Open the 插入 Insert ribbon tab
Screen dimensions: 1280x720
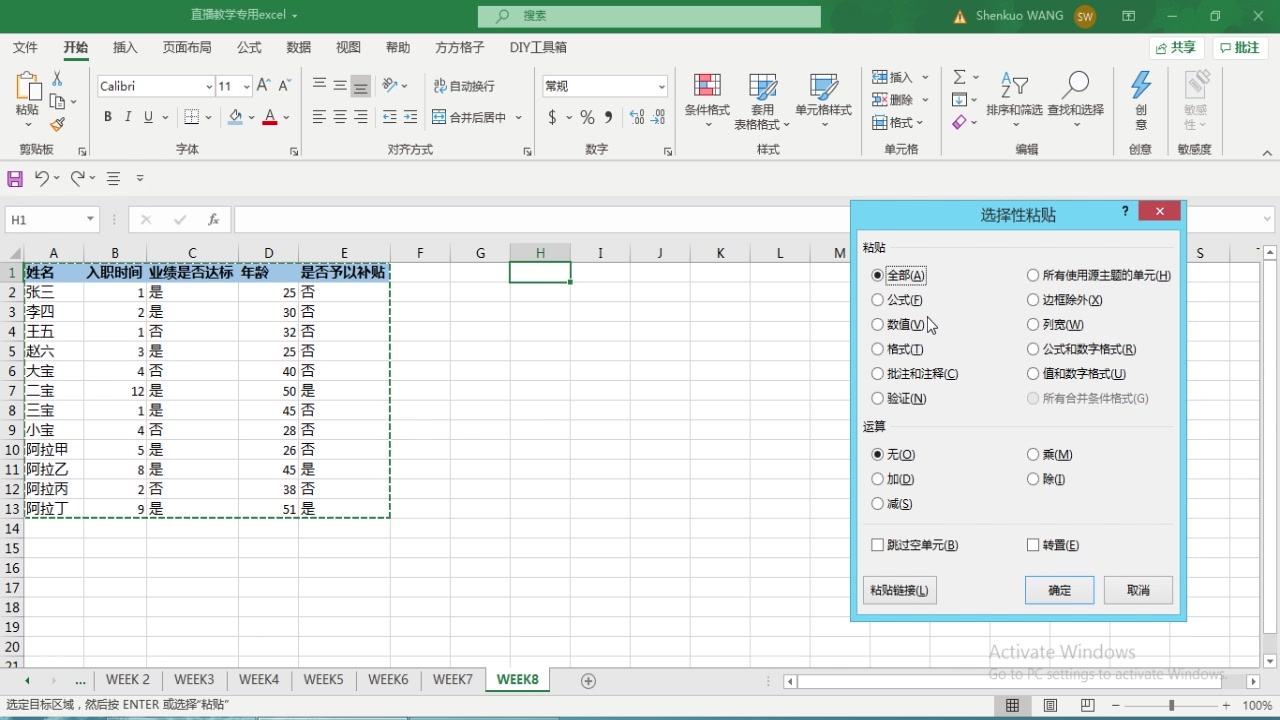pos(125,47)
